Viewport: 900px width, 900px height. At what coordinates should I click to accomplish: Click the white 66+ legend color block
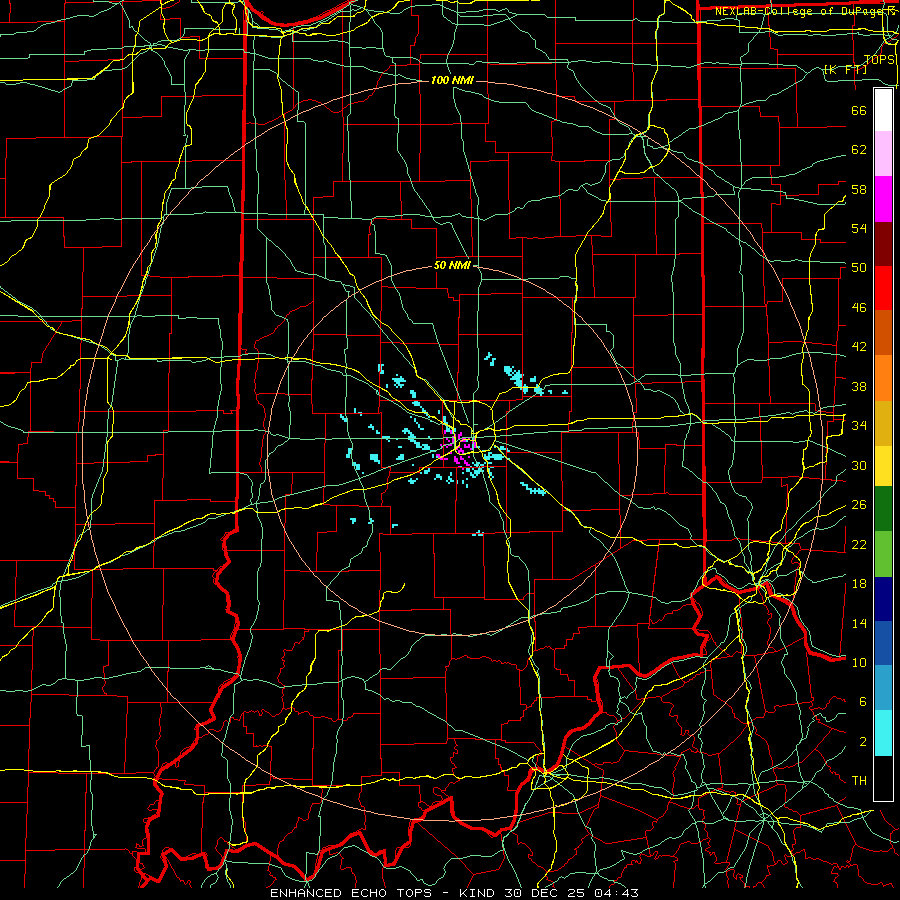[883, 110]
